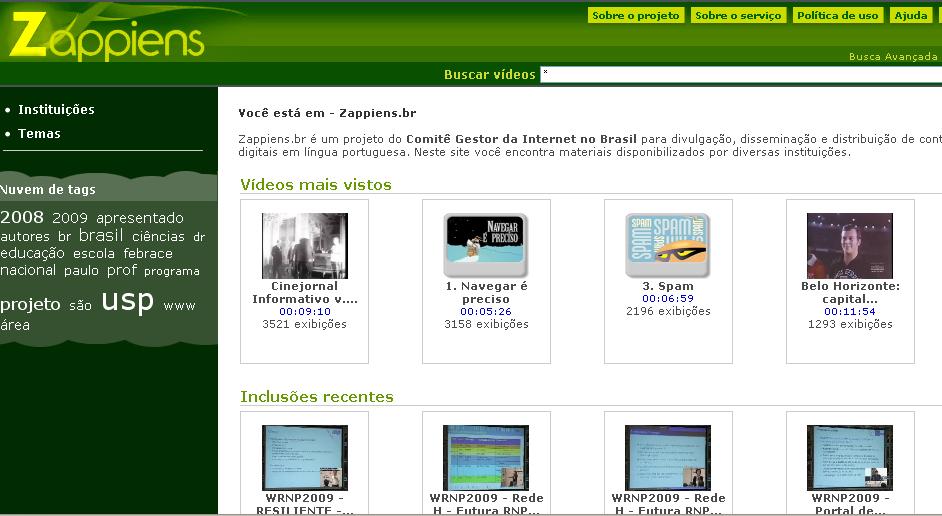Open WRNP2009 Portal video thumbnail
This screenshot has height=516, width=942.
(849, 458)
